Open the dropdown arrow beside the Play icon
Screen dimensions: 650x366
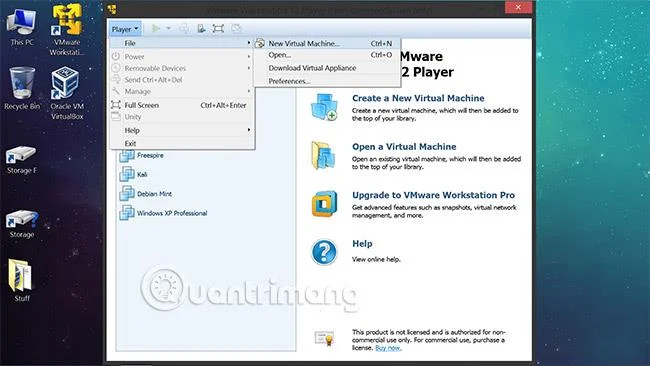[168, 29]
